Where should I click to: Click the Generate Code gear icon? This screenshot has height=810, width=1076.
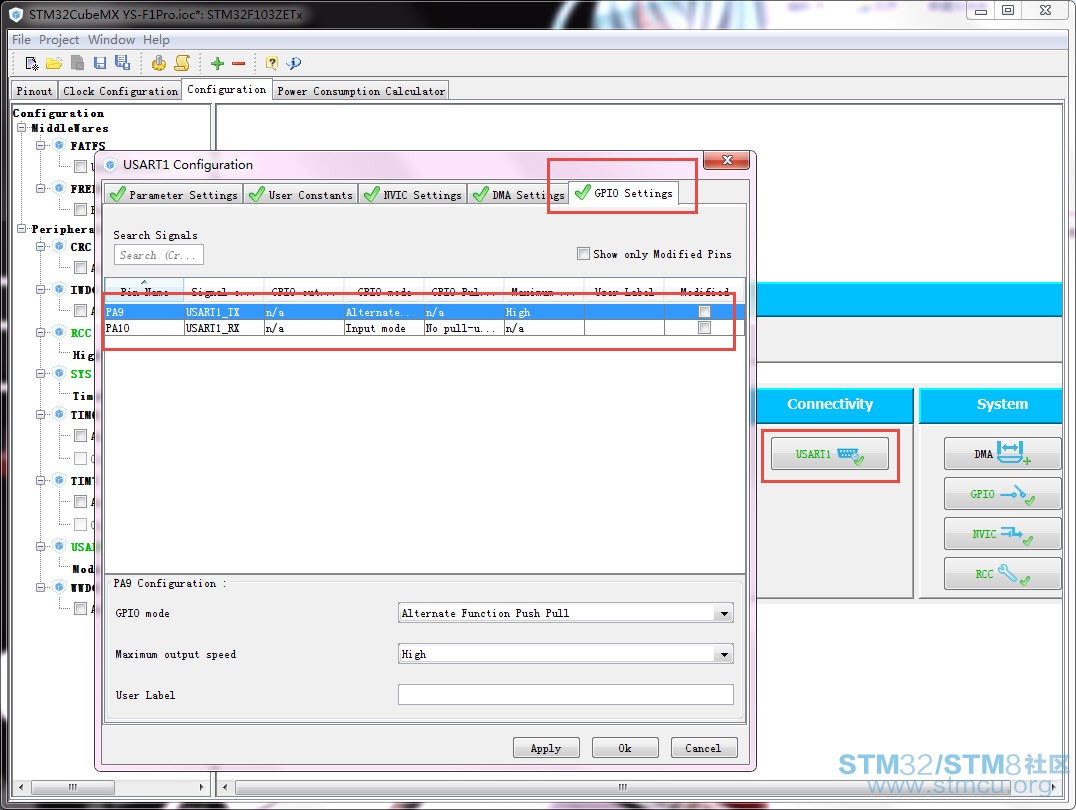tap(159, 63)
